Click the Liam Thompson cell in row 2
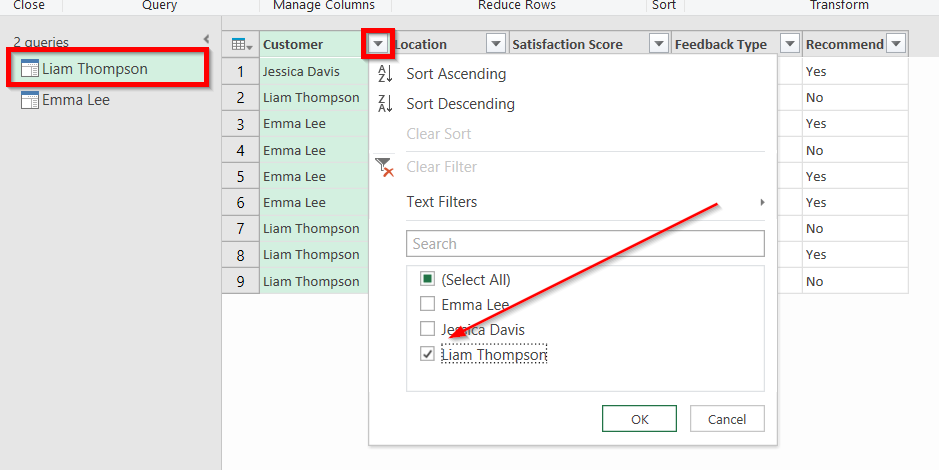 coord(314,98)
